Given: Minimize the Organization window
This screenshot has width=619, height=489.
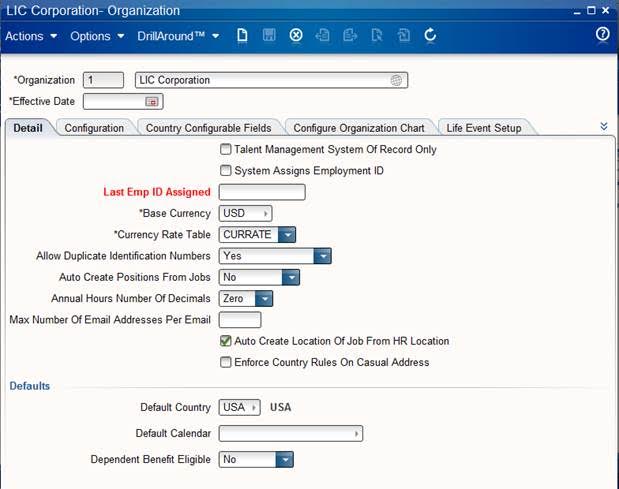Looking at the screenshot, I should [577, 11].
